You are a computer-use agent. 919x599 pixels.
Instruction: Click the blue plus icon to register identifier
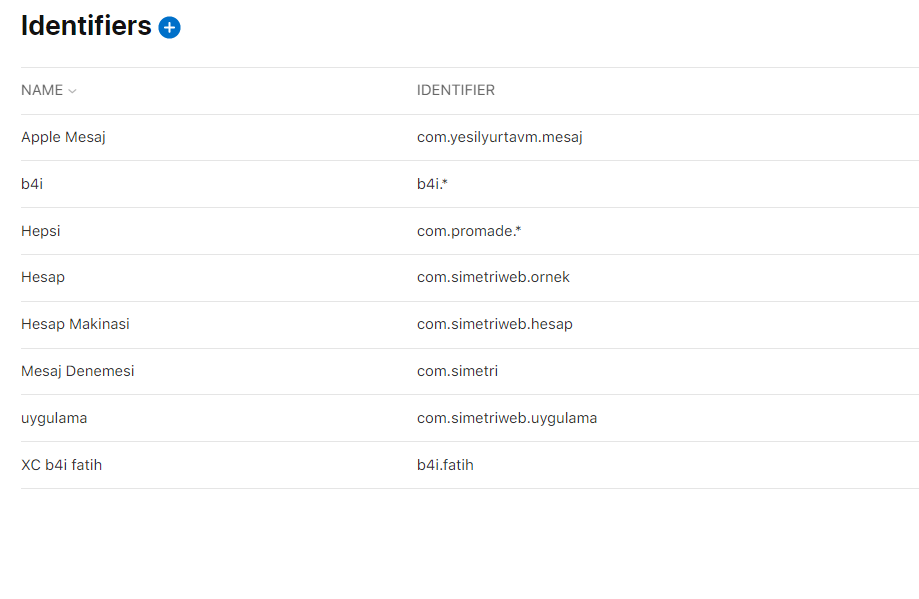click(x=169, y=27)
